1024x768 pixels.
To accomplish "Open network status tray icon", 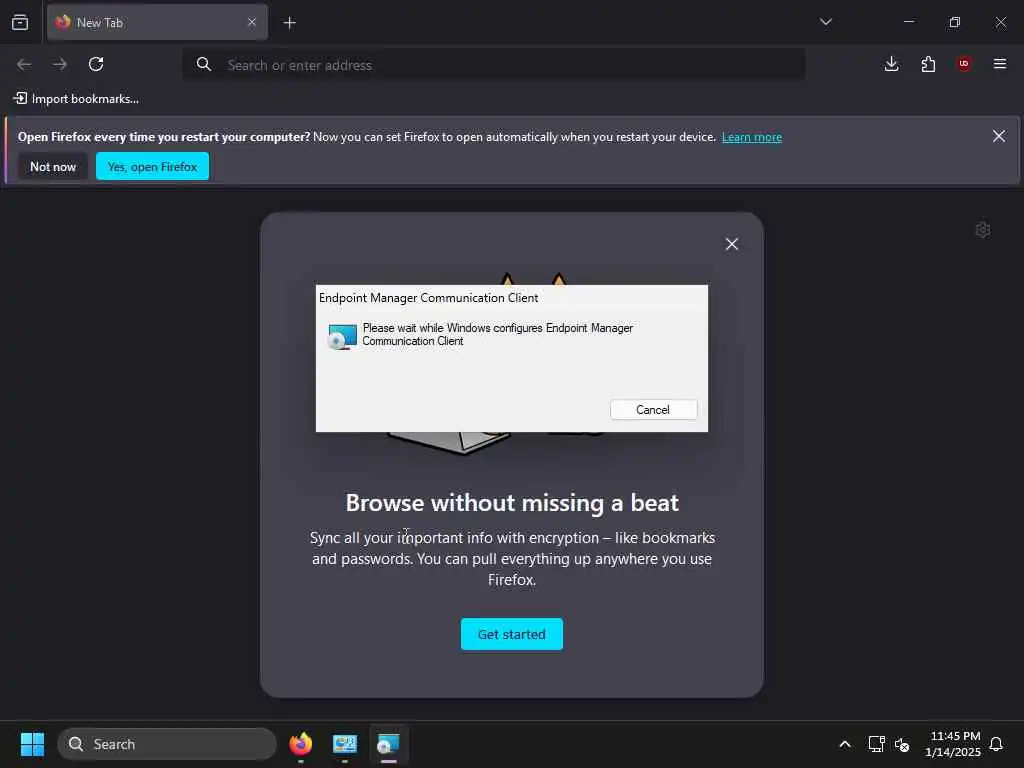I will pyautogui.click(x=876, y=744).
